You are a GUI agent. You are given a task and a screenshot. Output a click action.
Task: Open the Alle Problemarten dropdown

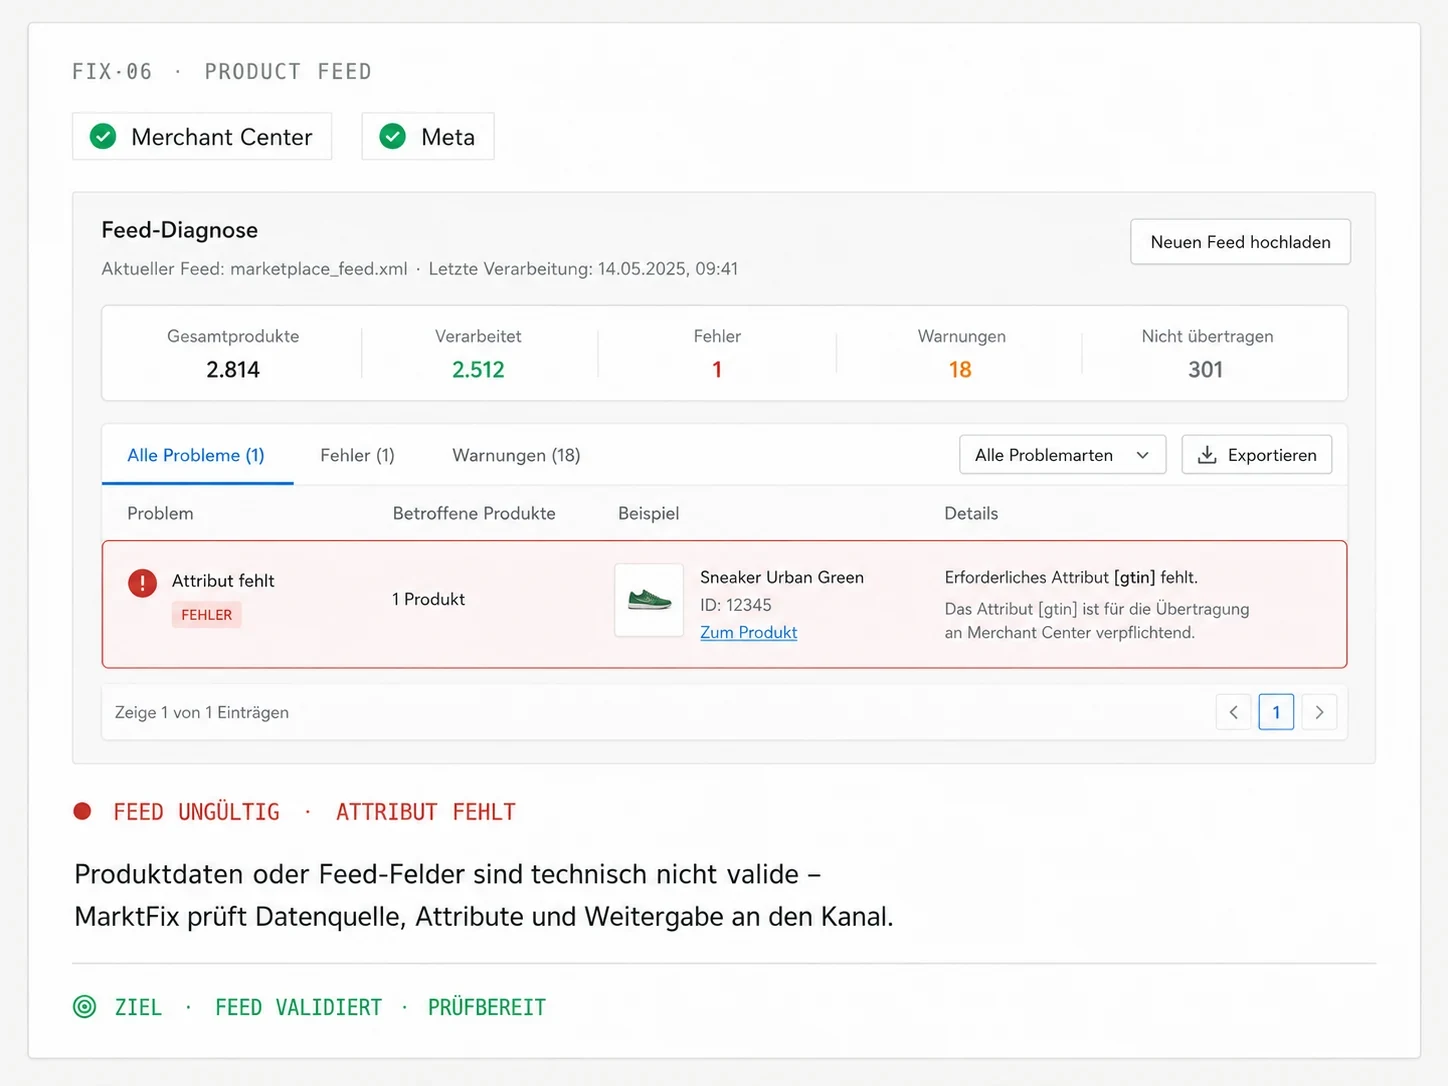pos(1062,455)
